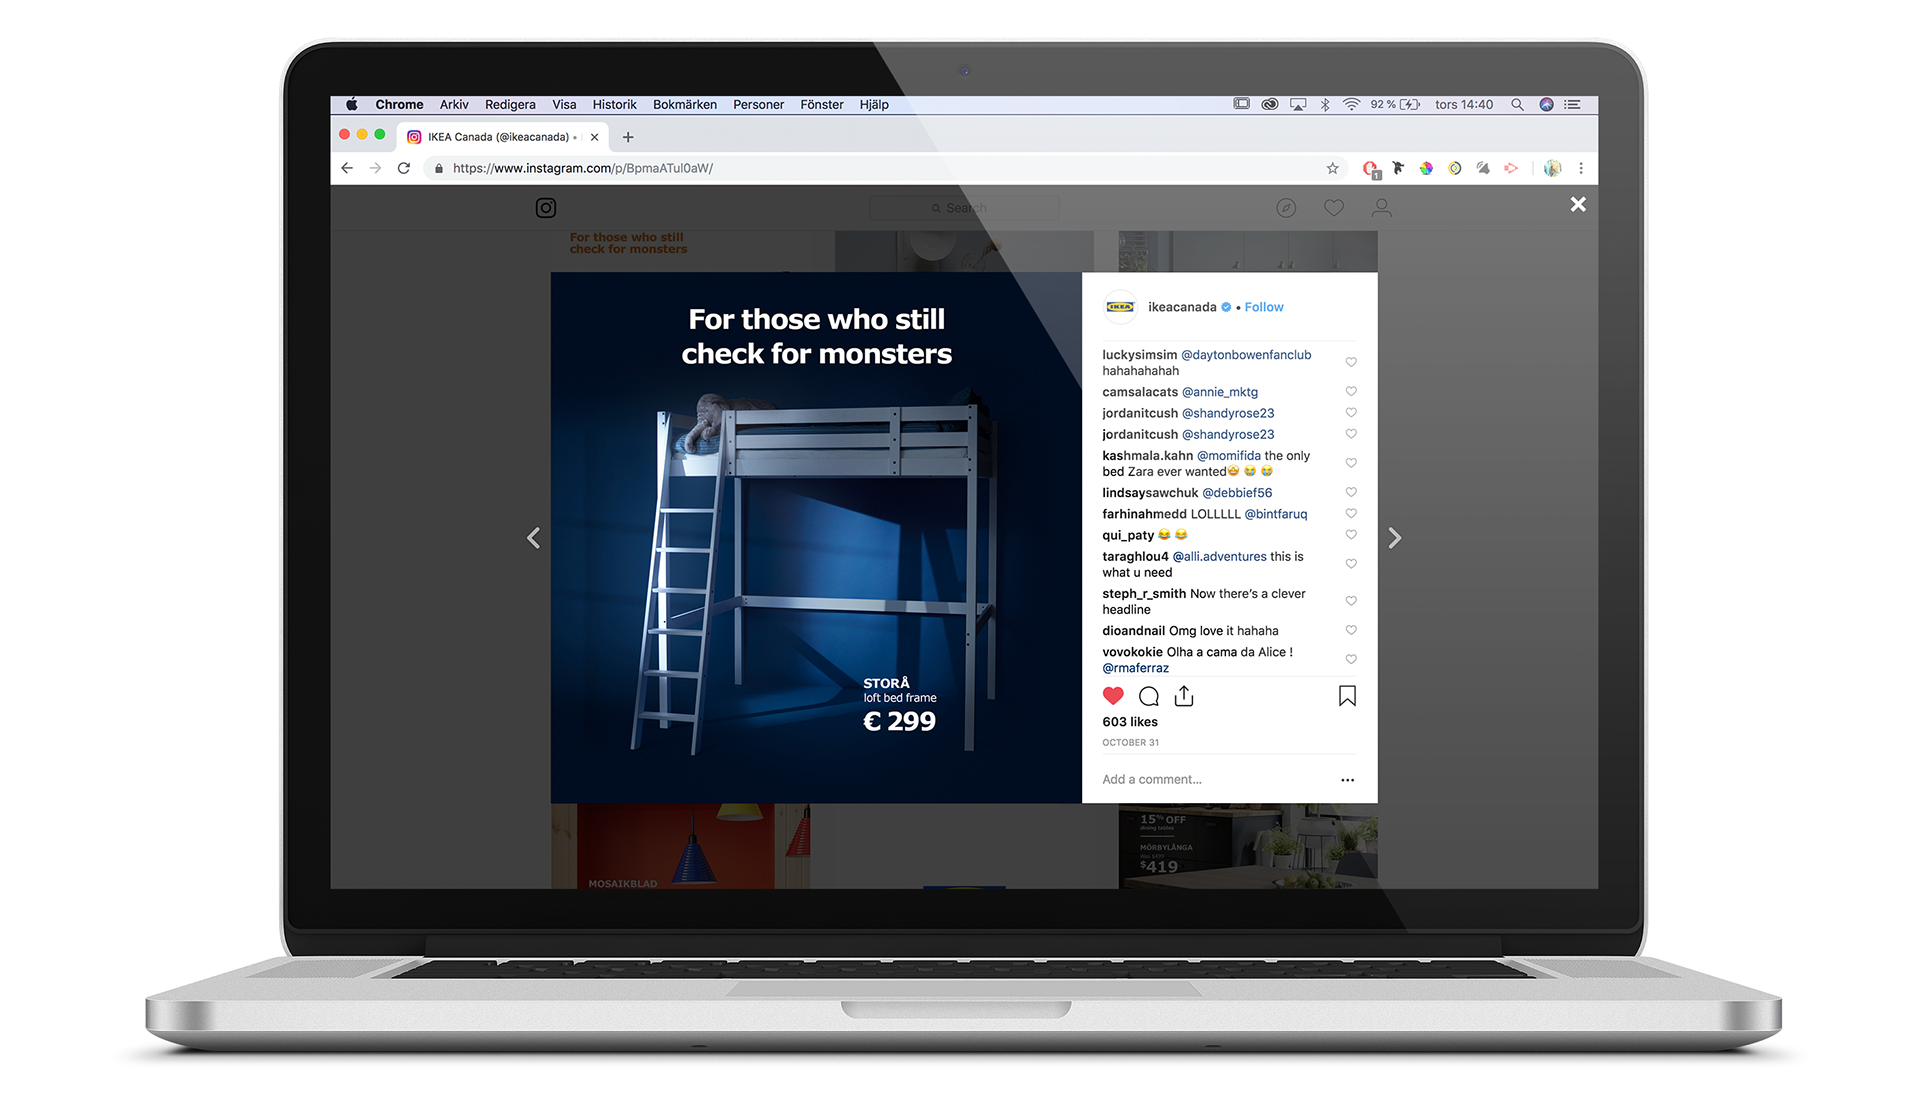Like steph_r_smith's comment
The height and width of the screenshot is (1105, 1920).
(1351, 601)
